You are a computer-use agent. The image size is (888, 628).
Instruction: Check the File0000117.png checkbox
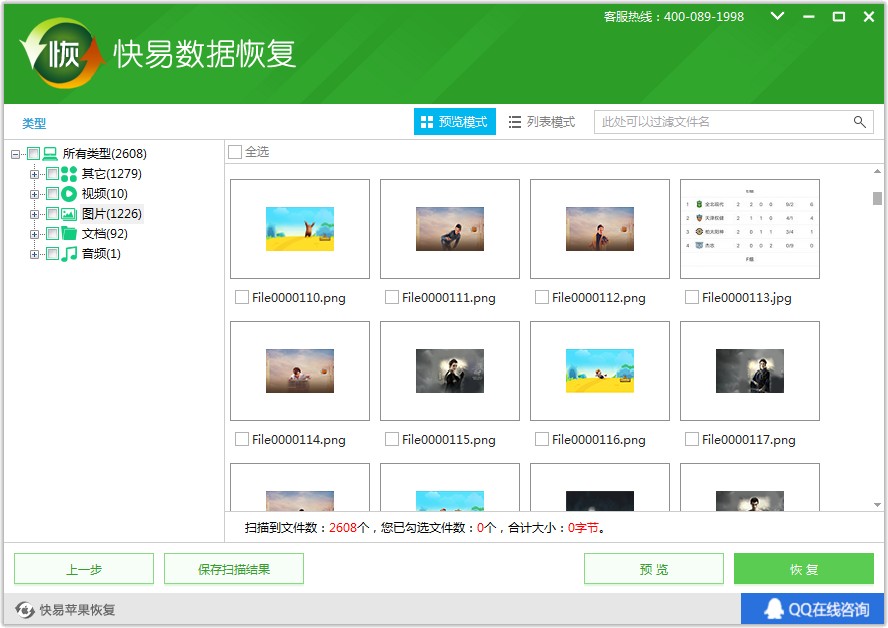691,439
